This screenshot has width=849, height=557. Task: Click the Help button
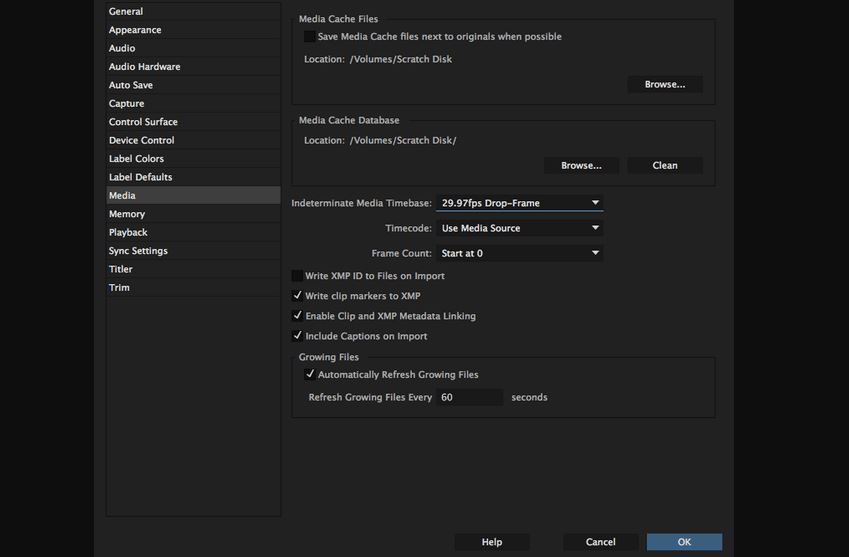pyautogui.click(x=492, y=542)
